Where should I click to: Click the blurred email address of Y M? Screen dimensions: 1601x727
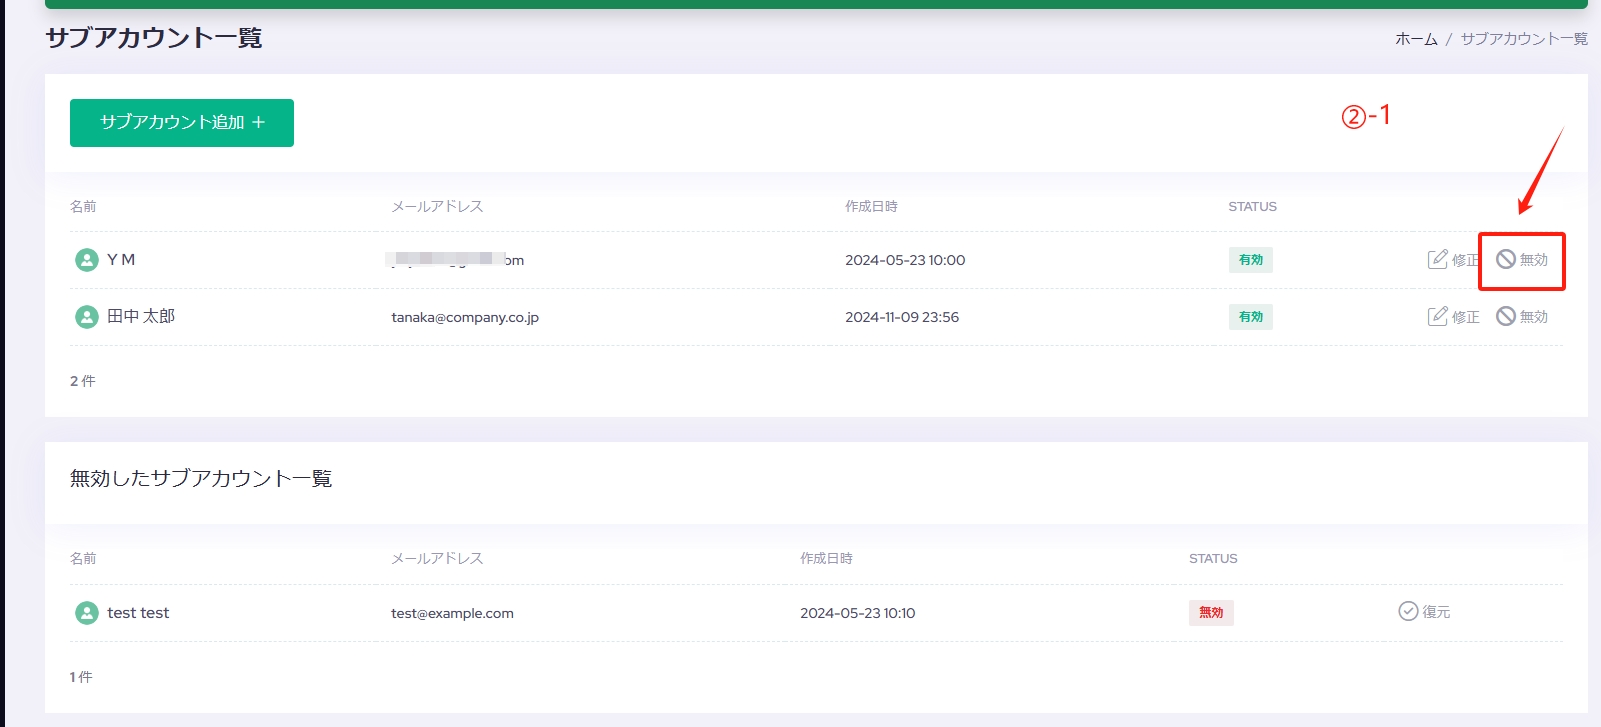click(455, 260)
